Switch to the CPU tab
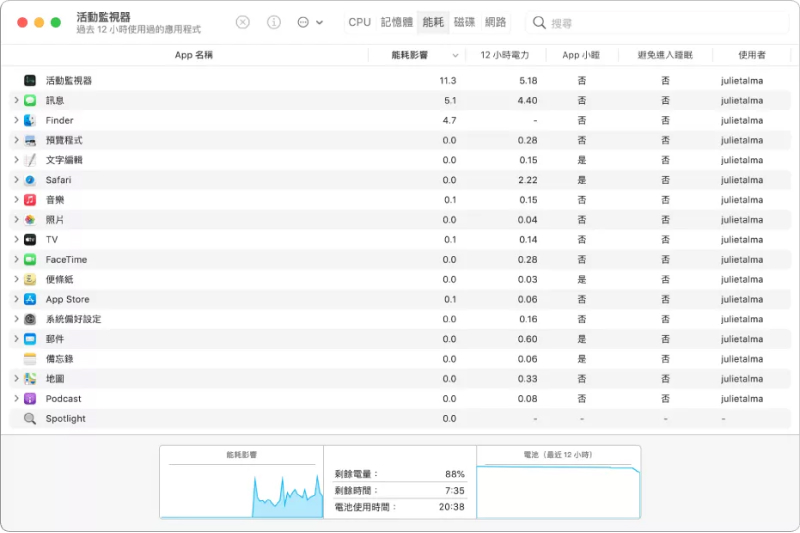Screen dimensions: 800x533 (359, 22)
